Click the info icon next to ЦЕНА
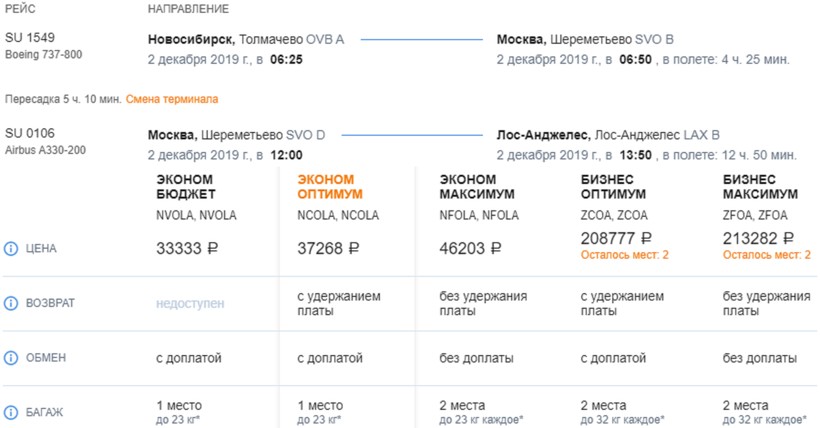Image resolution: width=820 pixels, height=428 pixels. [x=12, y=248]
